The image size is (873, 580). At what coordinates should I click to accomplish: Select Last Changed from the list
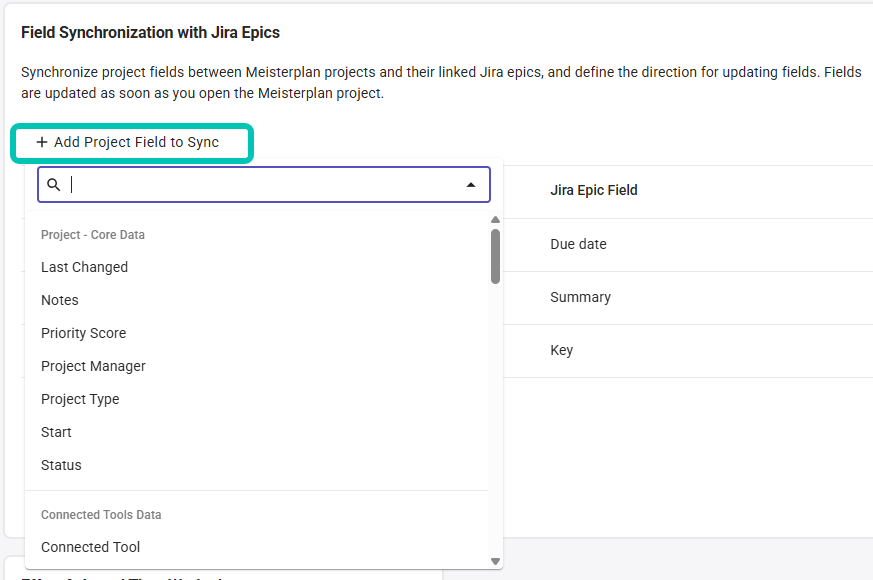(x=256, y=267)
